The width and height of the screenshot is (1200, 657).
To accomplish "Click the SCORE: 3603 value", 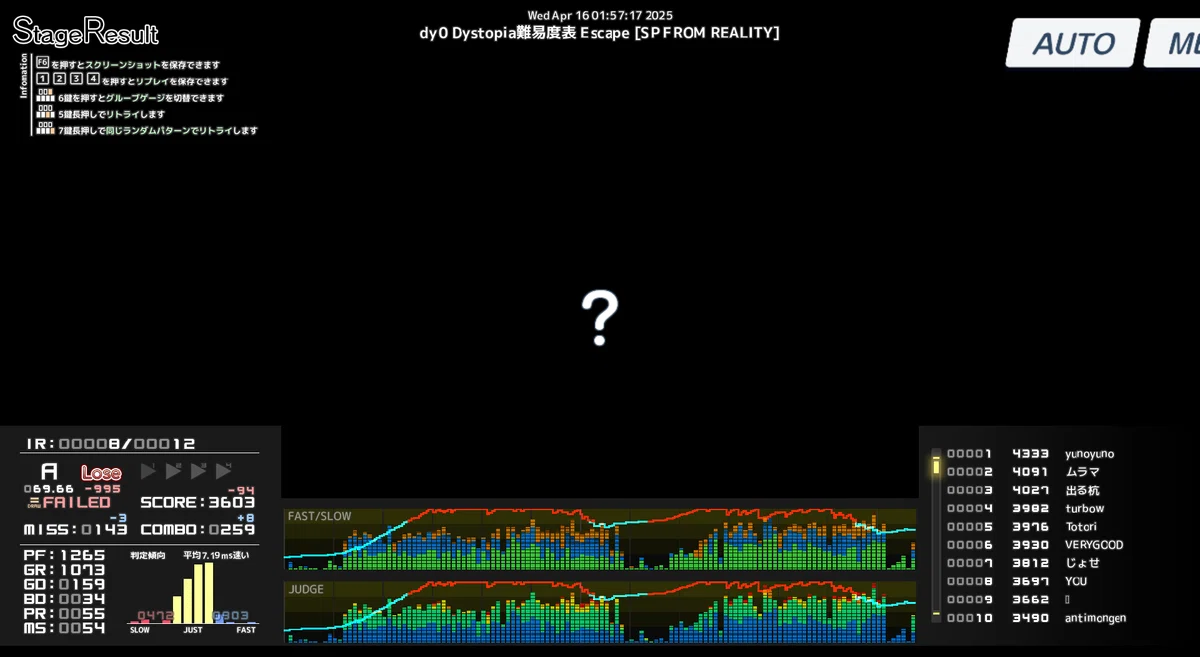I will coord(197,502).
